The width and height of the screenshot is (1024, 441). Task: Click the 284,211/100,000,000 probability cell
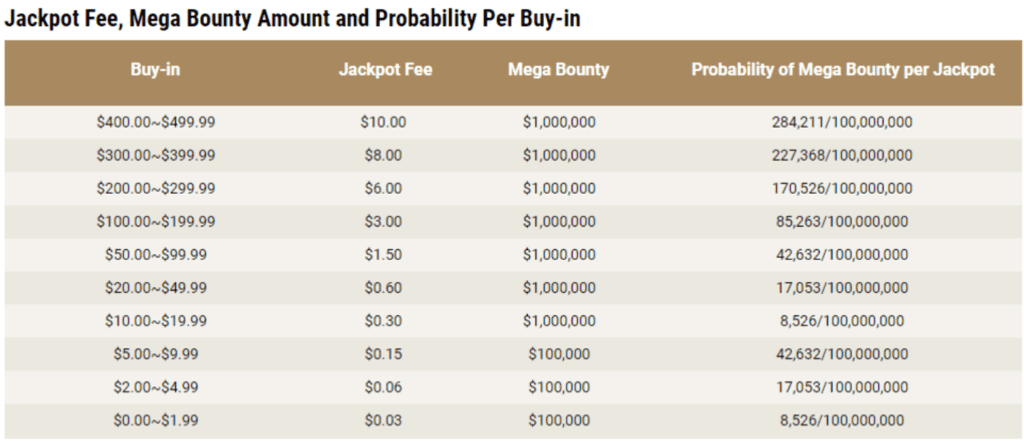point(842,122)
